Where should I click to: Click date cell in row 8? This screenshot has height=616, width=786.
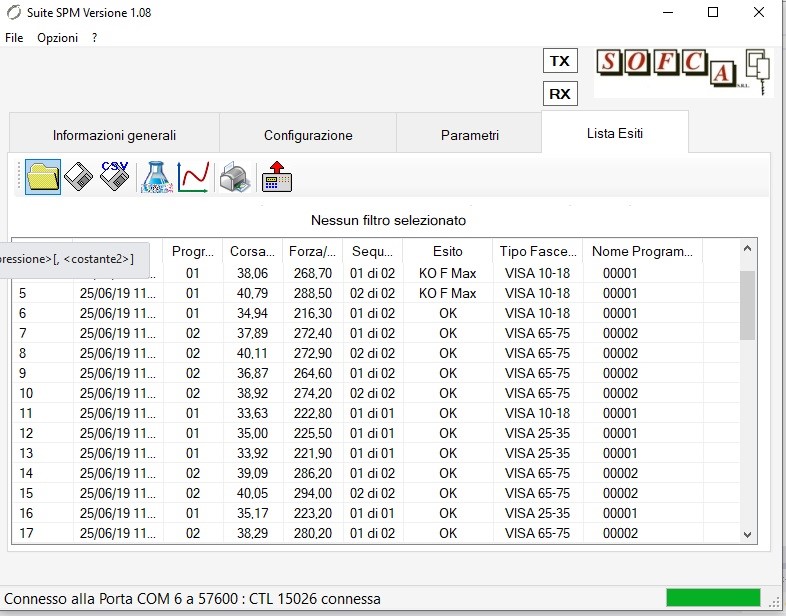click(x=118, y=353)
